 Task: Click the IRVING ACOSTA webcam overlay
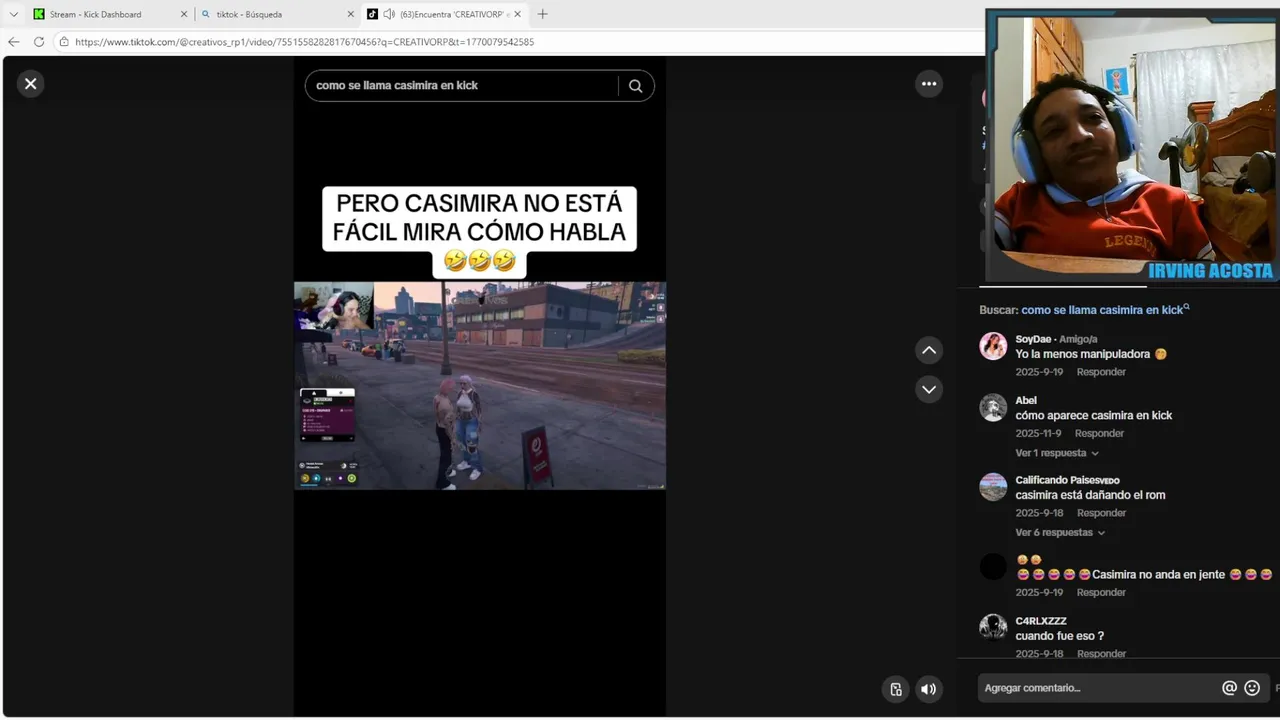1132,146
